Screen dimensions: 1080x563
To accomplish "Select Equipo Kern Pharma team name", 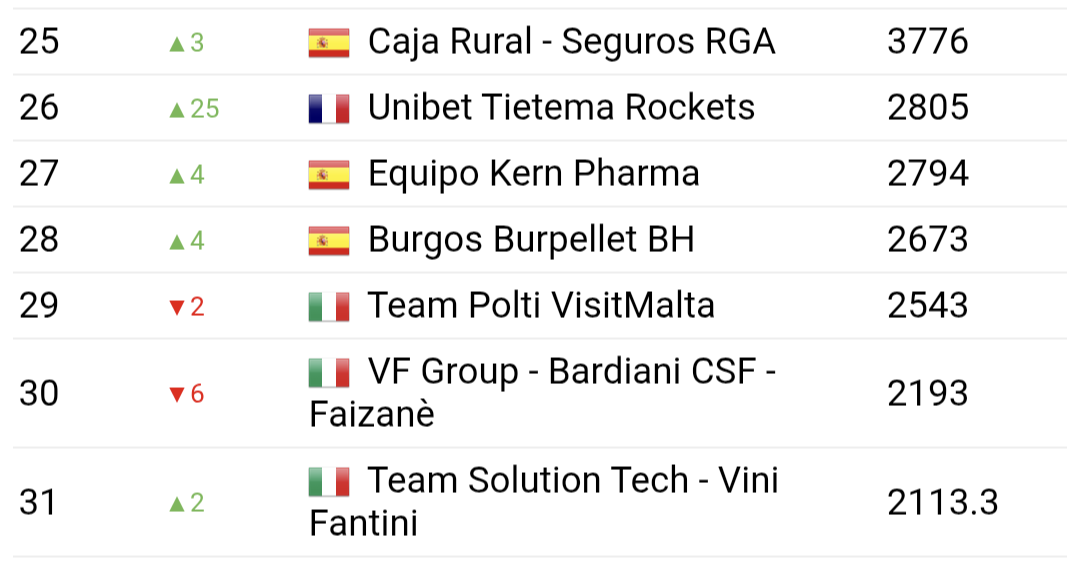I will [533, 174].
